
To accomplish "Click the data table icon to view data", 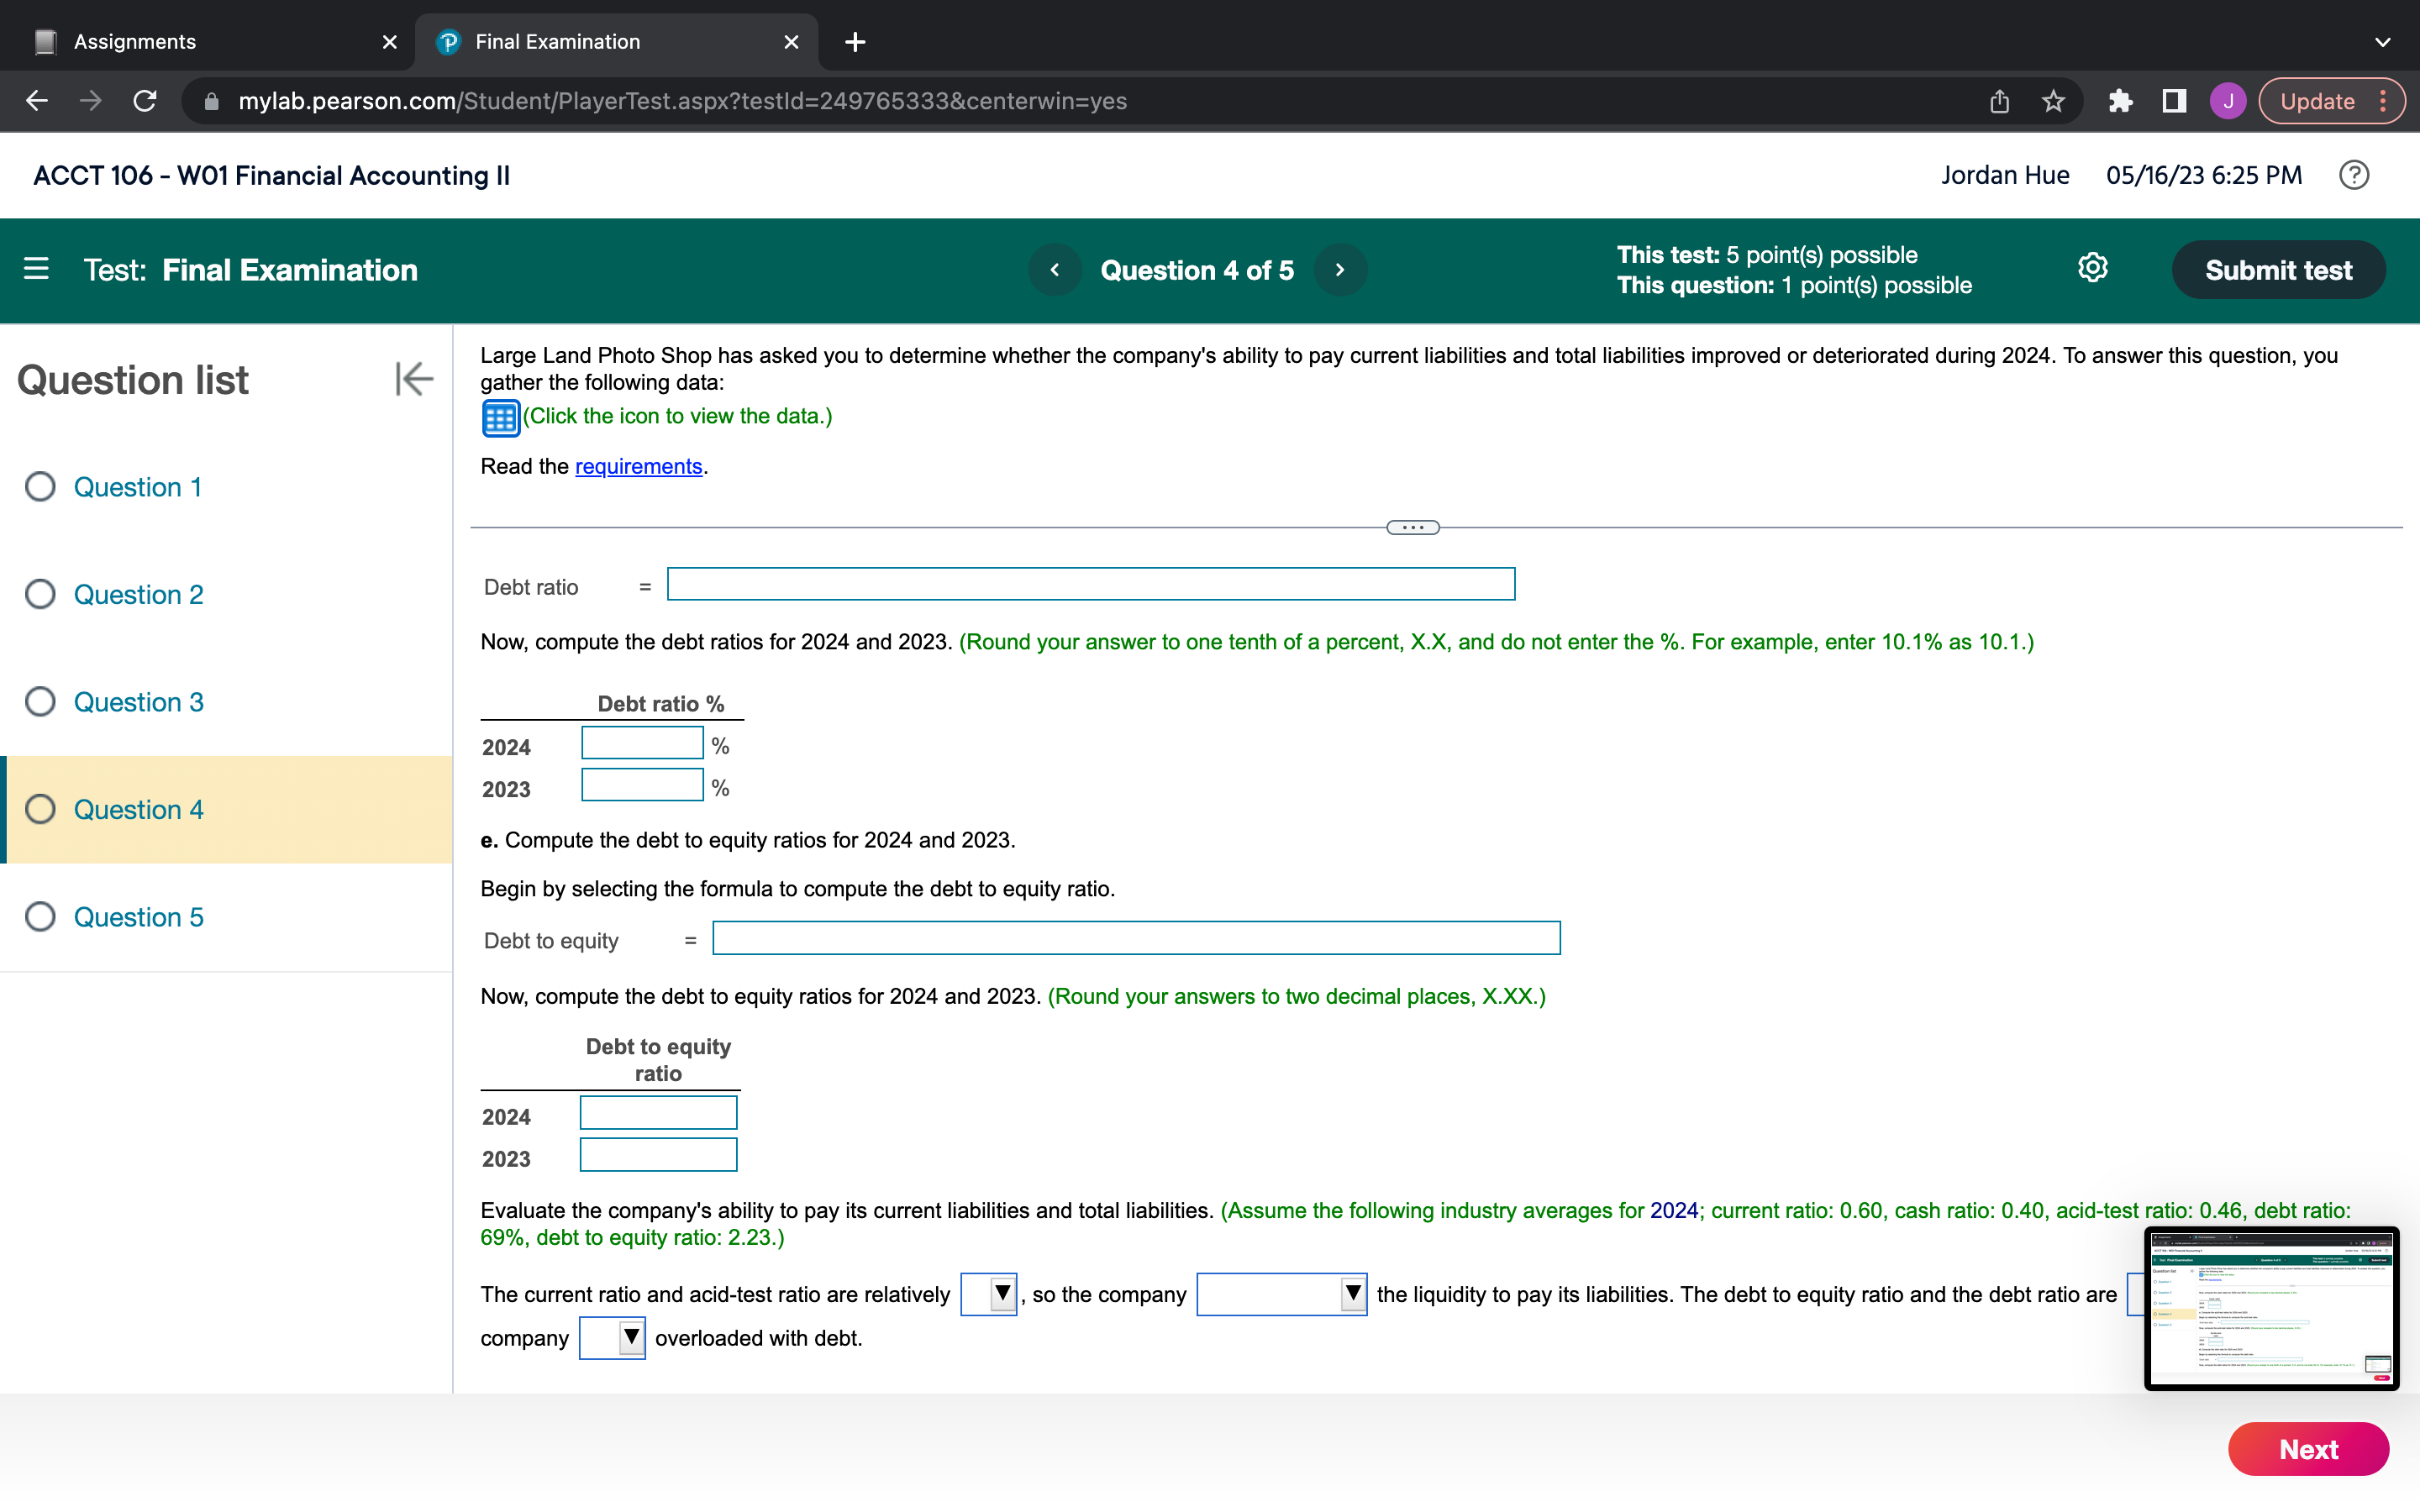I will [500, 417].
